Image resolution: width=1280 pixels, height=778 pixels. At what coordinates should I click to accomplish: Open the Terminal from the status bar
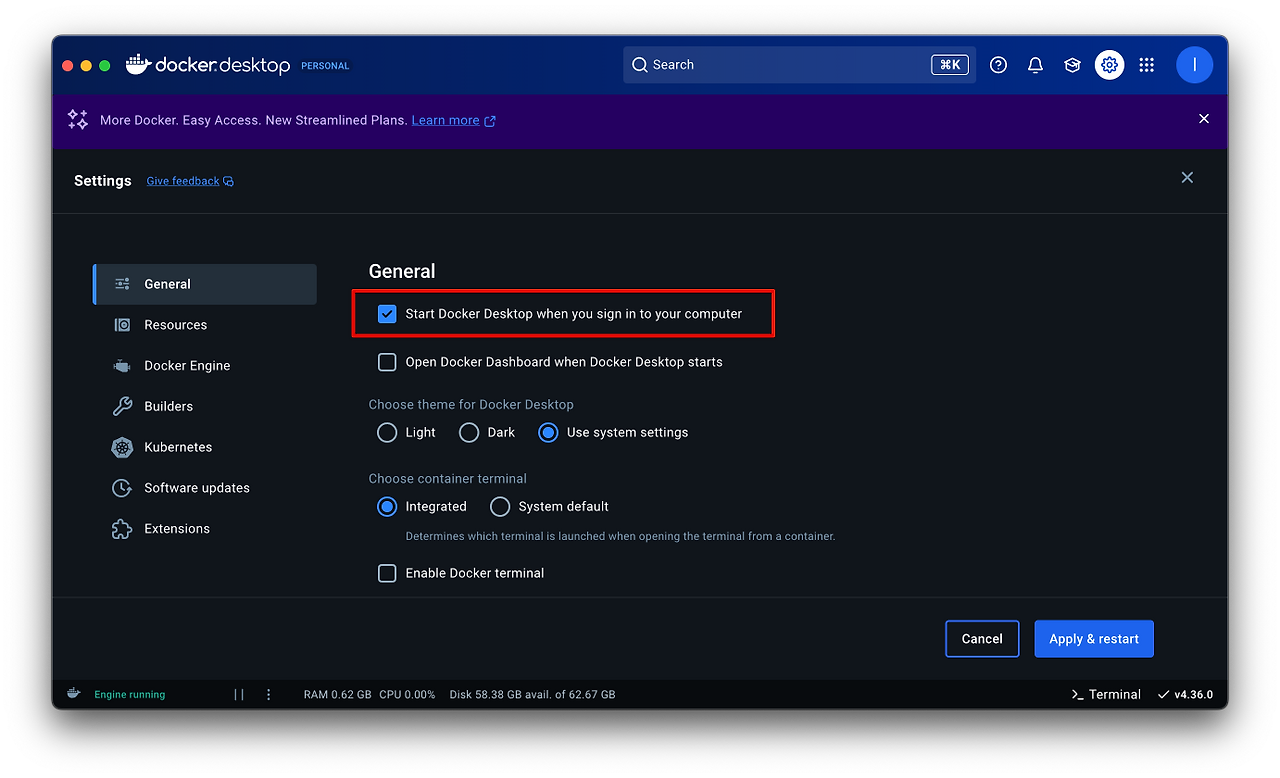coord(1105,694)
